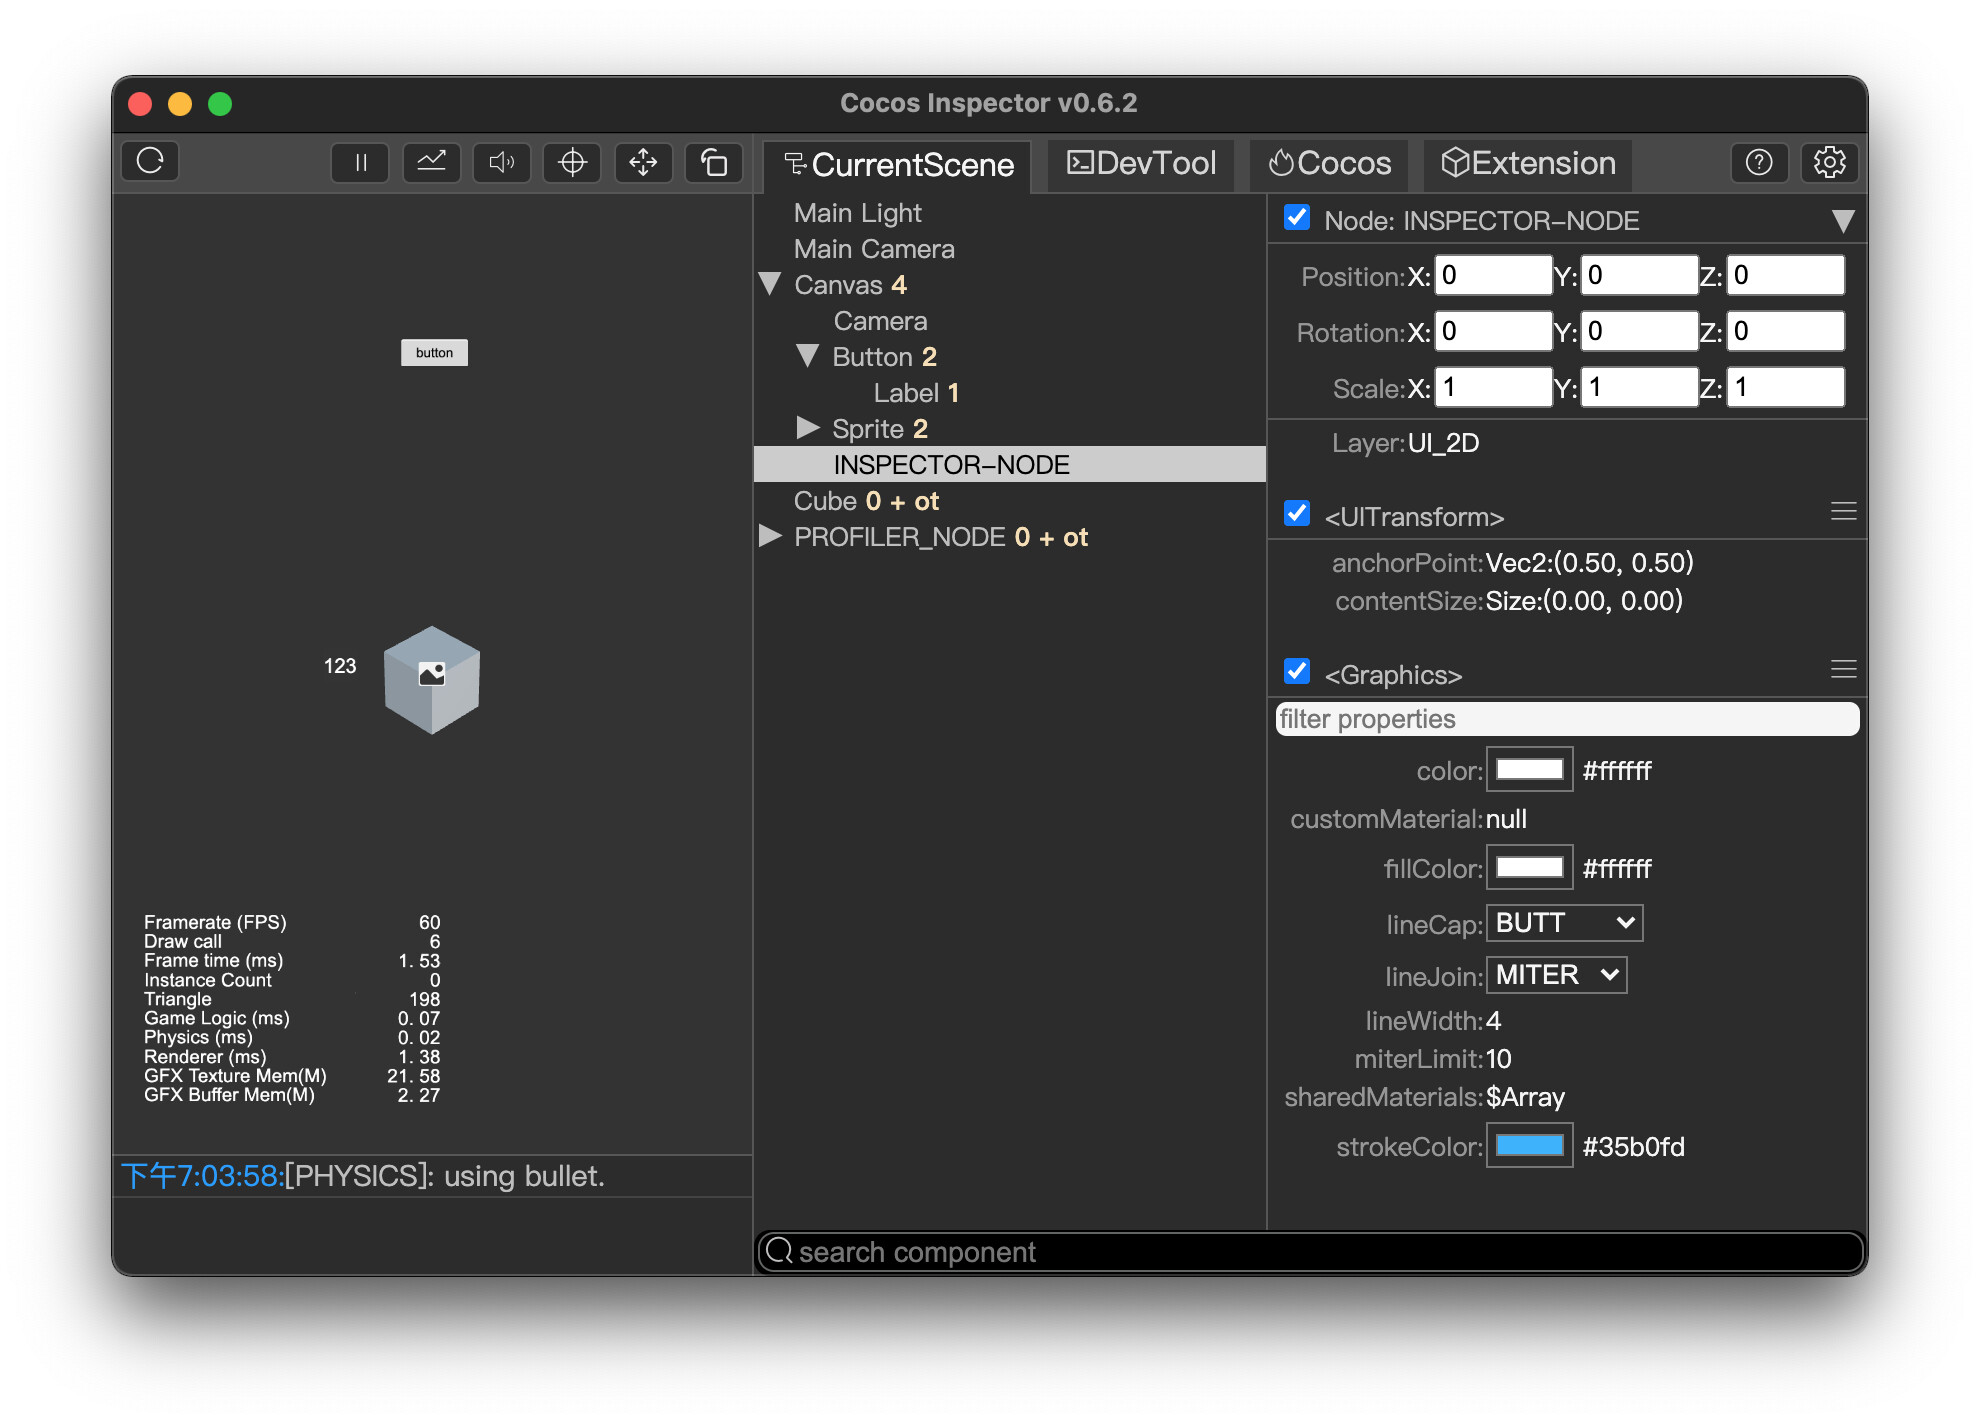Open help with the question mark icon
This screenshot has width=1980, height=1424.
1759,162
